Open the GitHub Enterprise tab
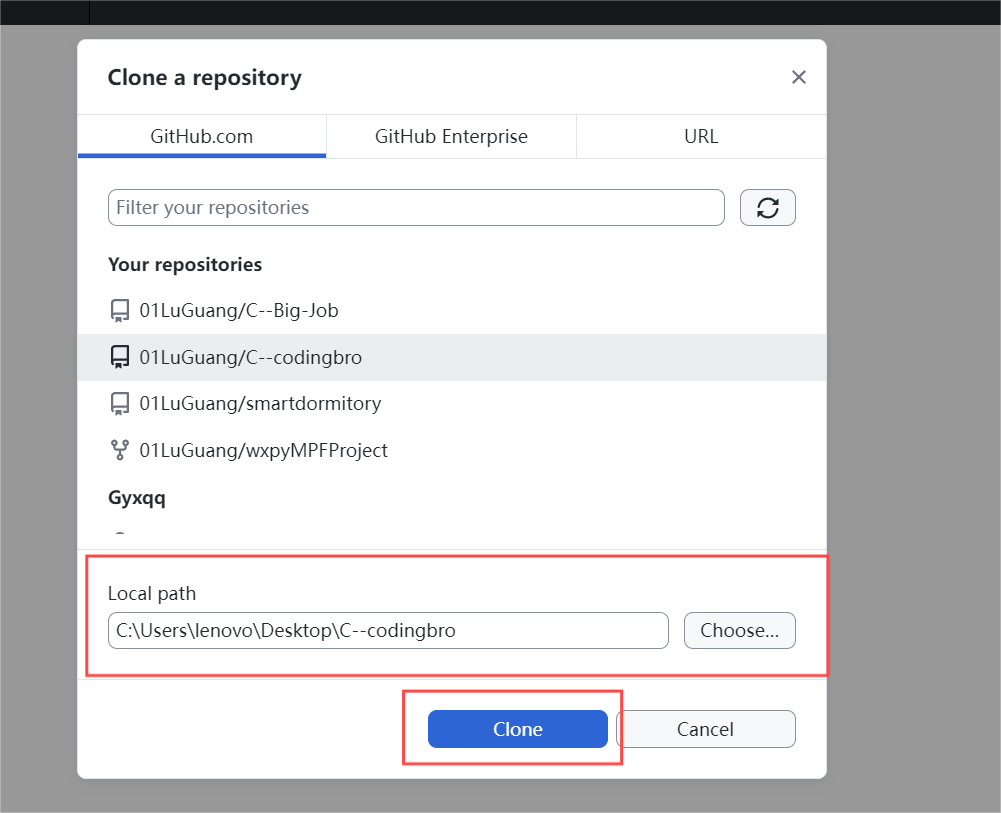 click(451, 137)
